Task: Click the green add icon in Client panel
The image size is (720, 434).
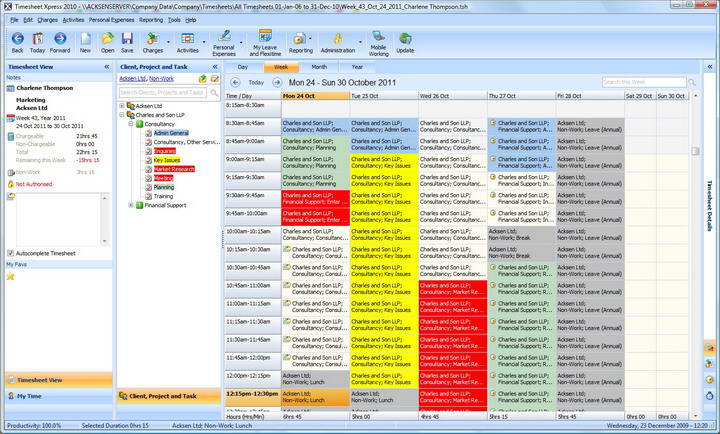Action: coord(202,79)
